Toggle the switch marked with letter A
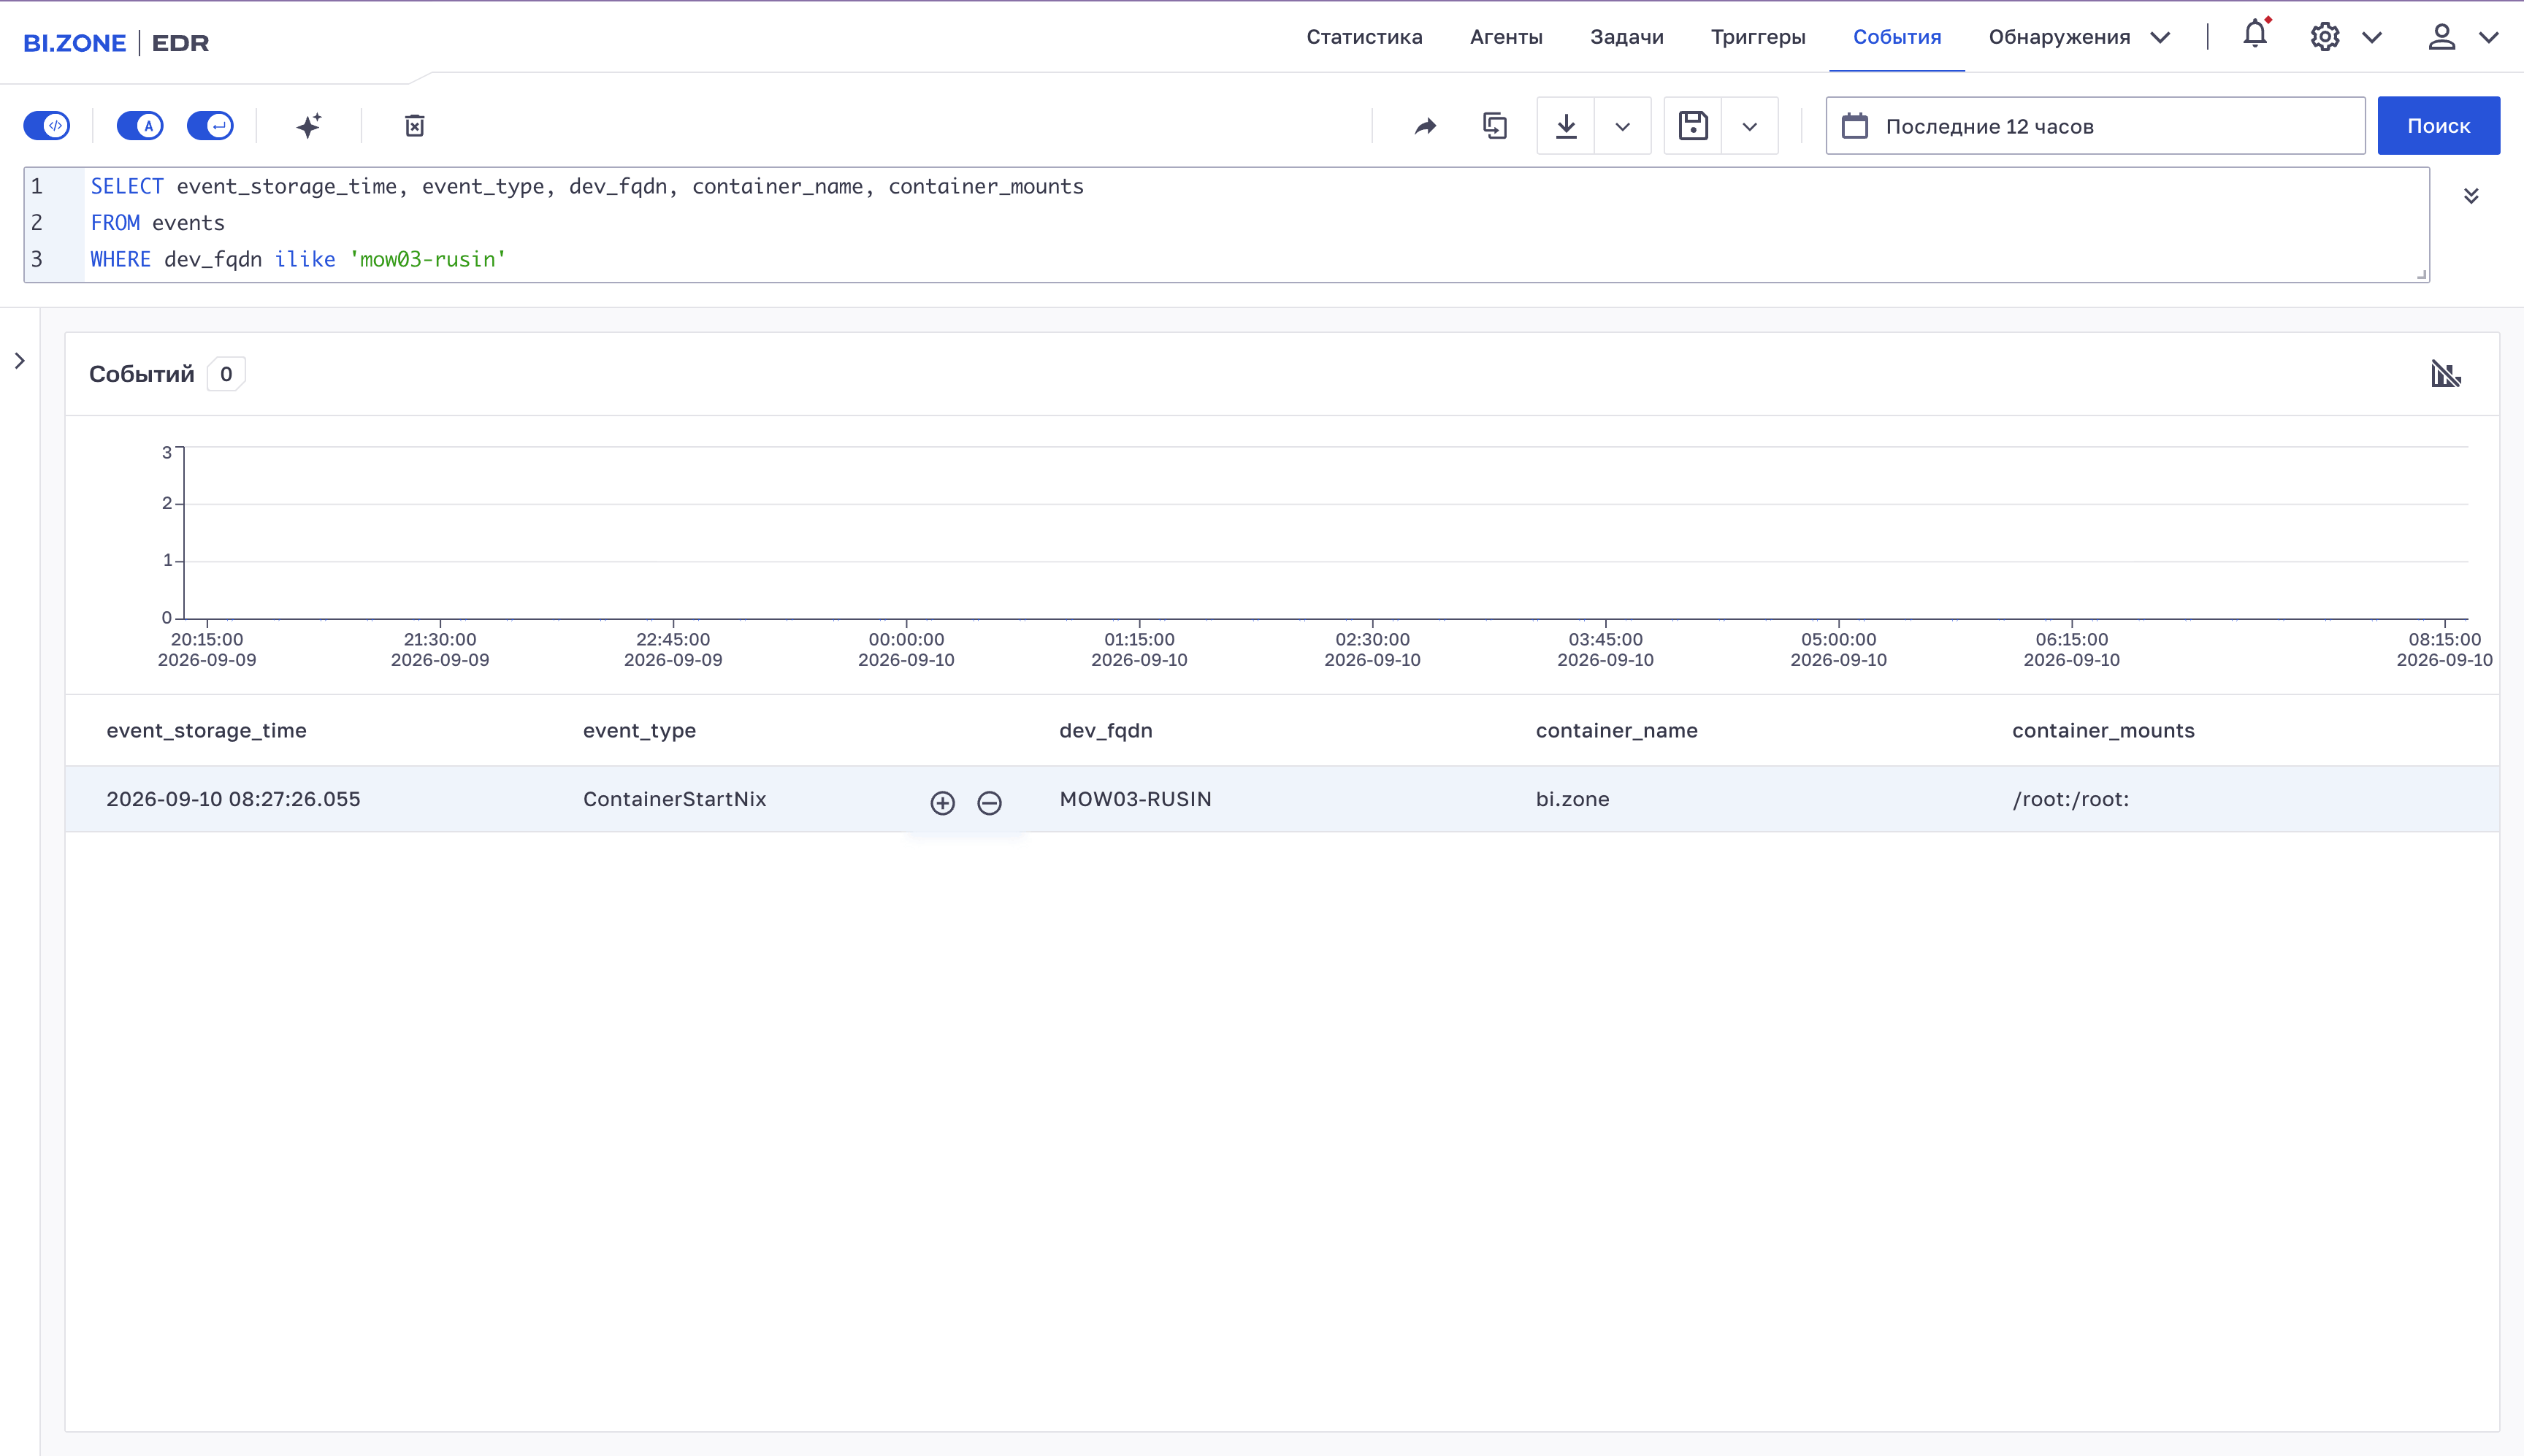Viewport: 2524px width, 1456px height. click(140, 126)
